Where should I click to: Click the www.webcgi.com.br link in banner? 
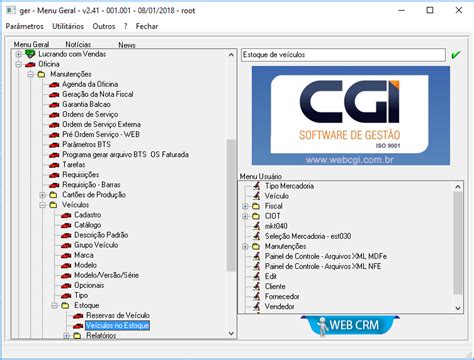pos(350,160)
